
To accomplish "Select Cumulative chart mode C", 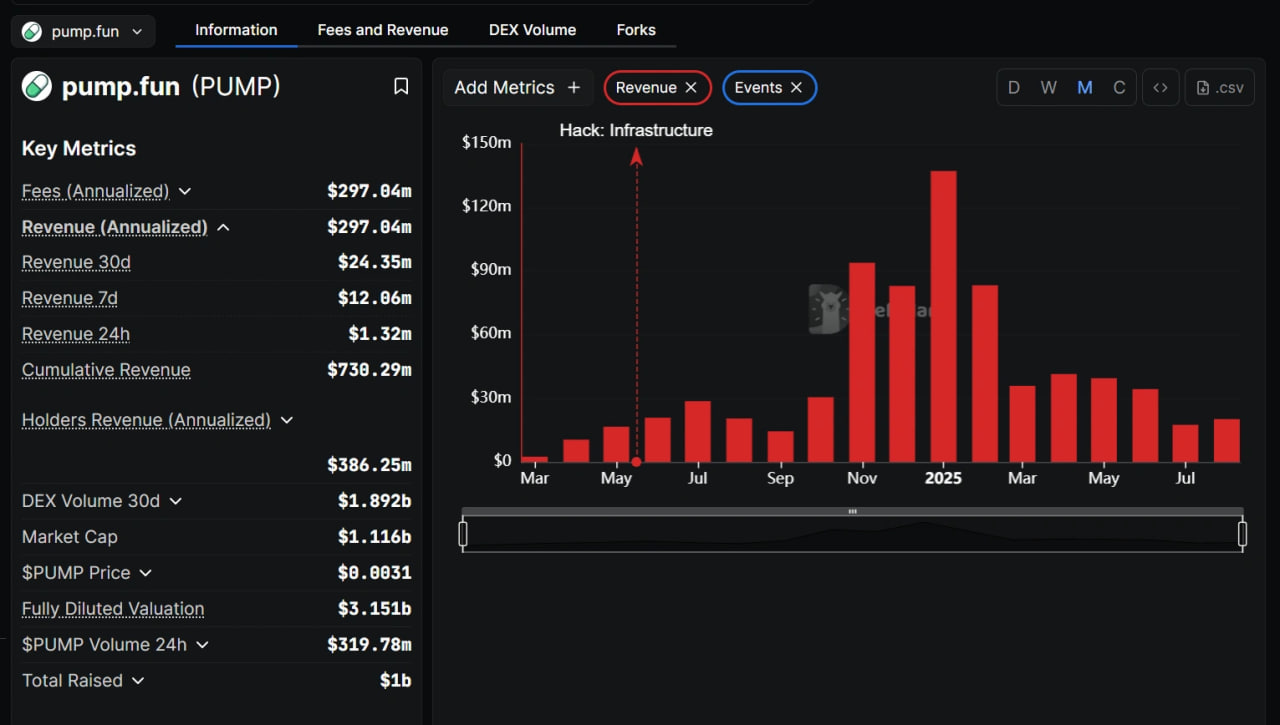I will 1119,88.
